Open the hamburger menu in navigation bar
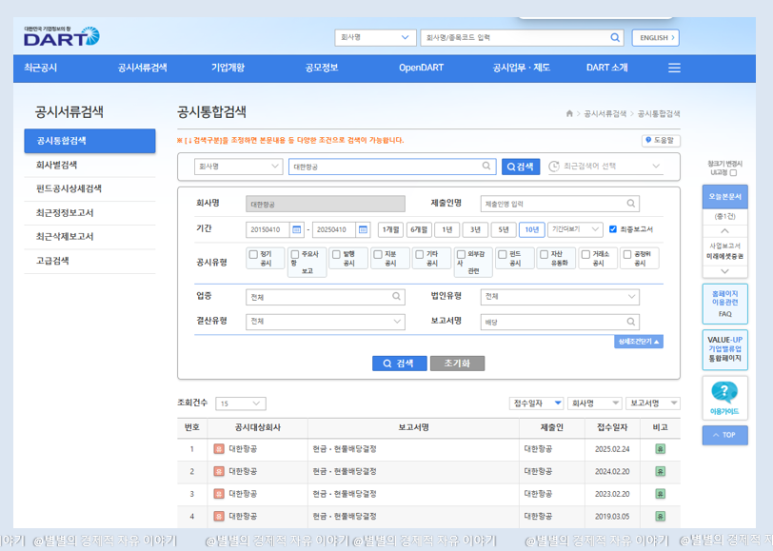The image size is (773, 551). pyautogui.click(x=674, y=68)
